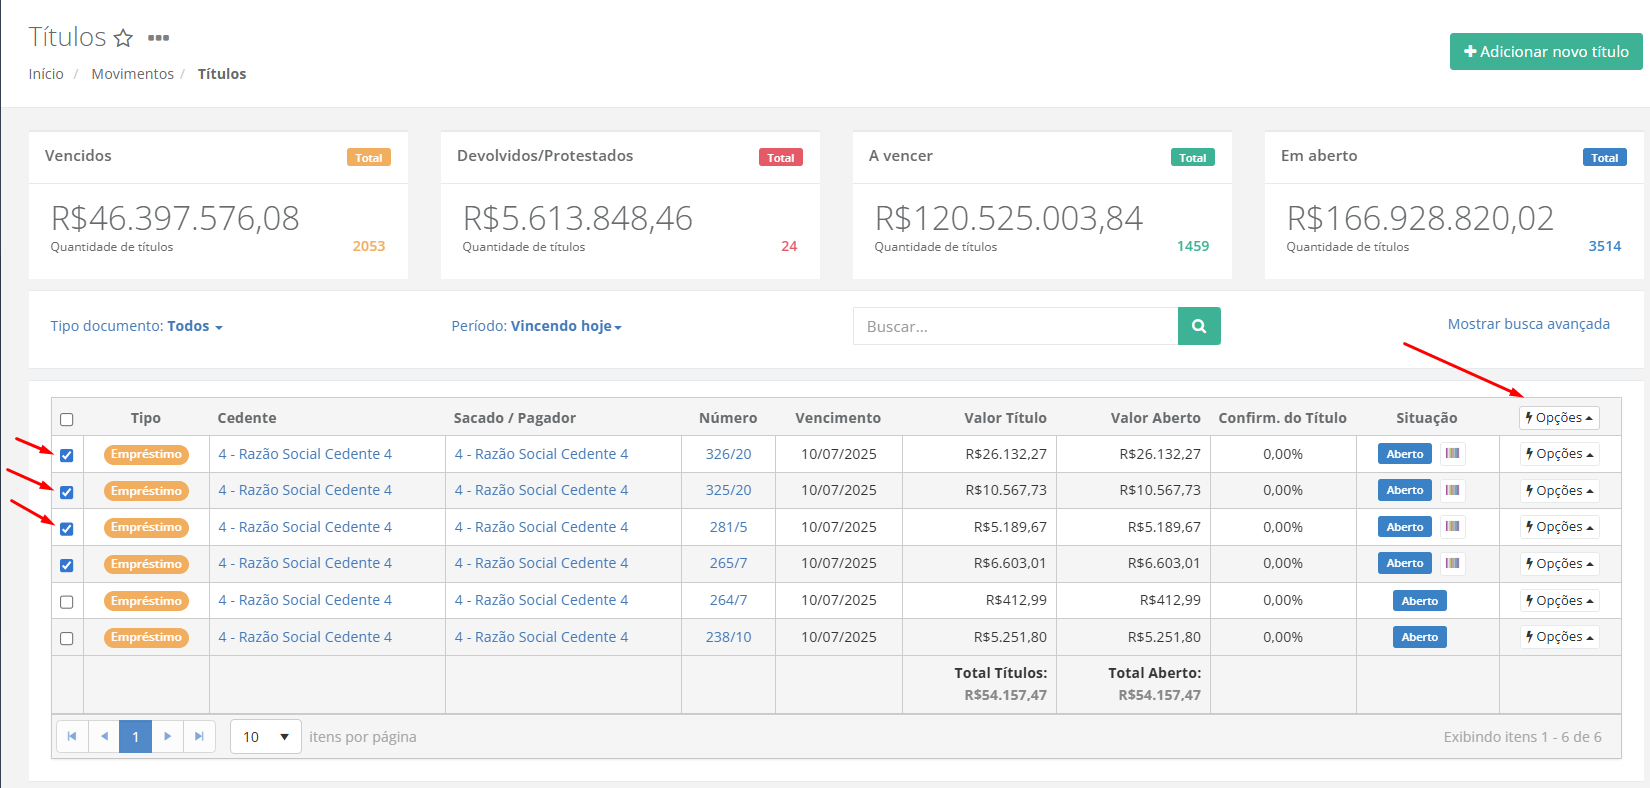Image resolution: width=1650 pixels, height=788 pixels.
Task: Navigate to Movimentos in the breadcrumb
Action: (132, 74)
